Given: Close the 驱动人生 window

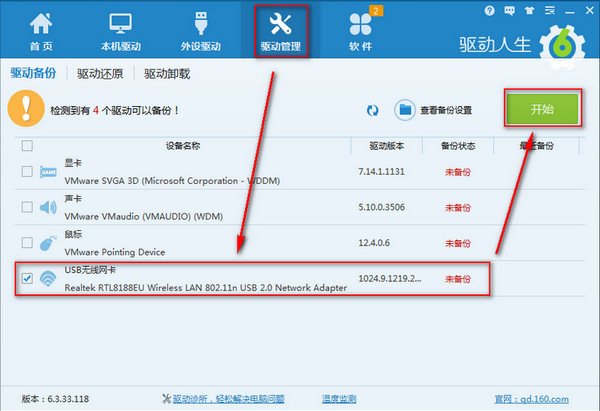Looking at the screenshot, I should tap(590, 11).
